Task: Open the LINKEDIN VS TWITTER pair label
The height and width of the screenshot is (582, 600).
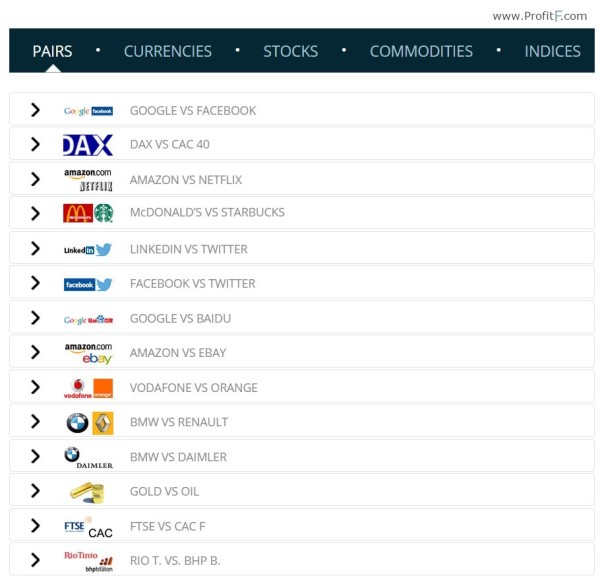Action: coord(189,249)
